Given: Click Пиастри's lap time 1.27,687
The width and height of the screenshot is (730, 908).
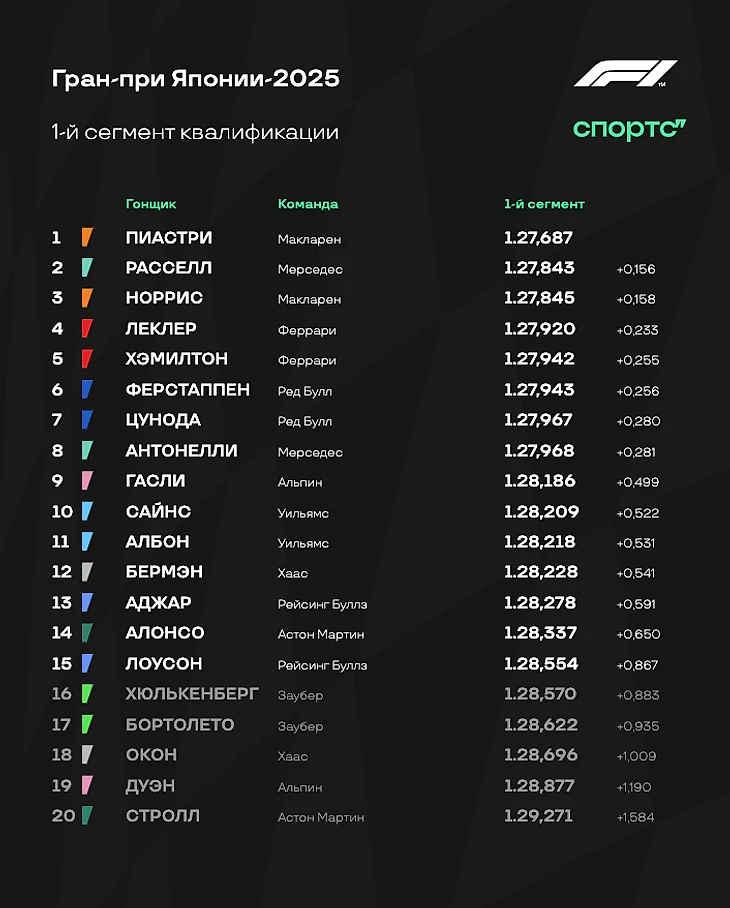Looking at the screenshot, I should [x=538, y=237].
